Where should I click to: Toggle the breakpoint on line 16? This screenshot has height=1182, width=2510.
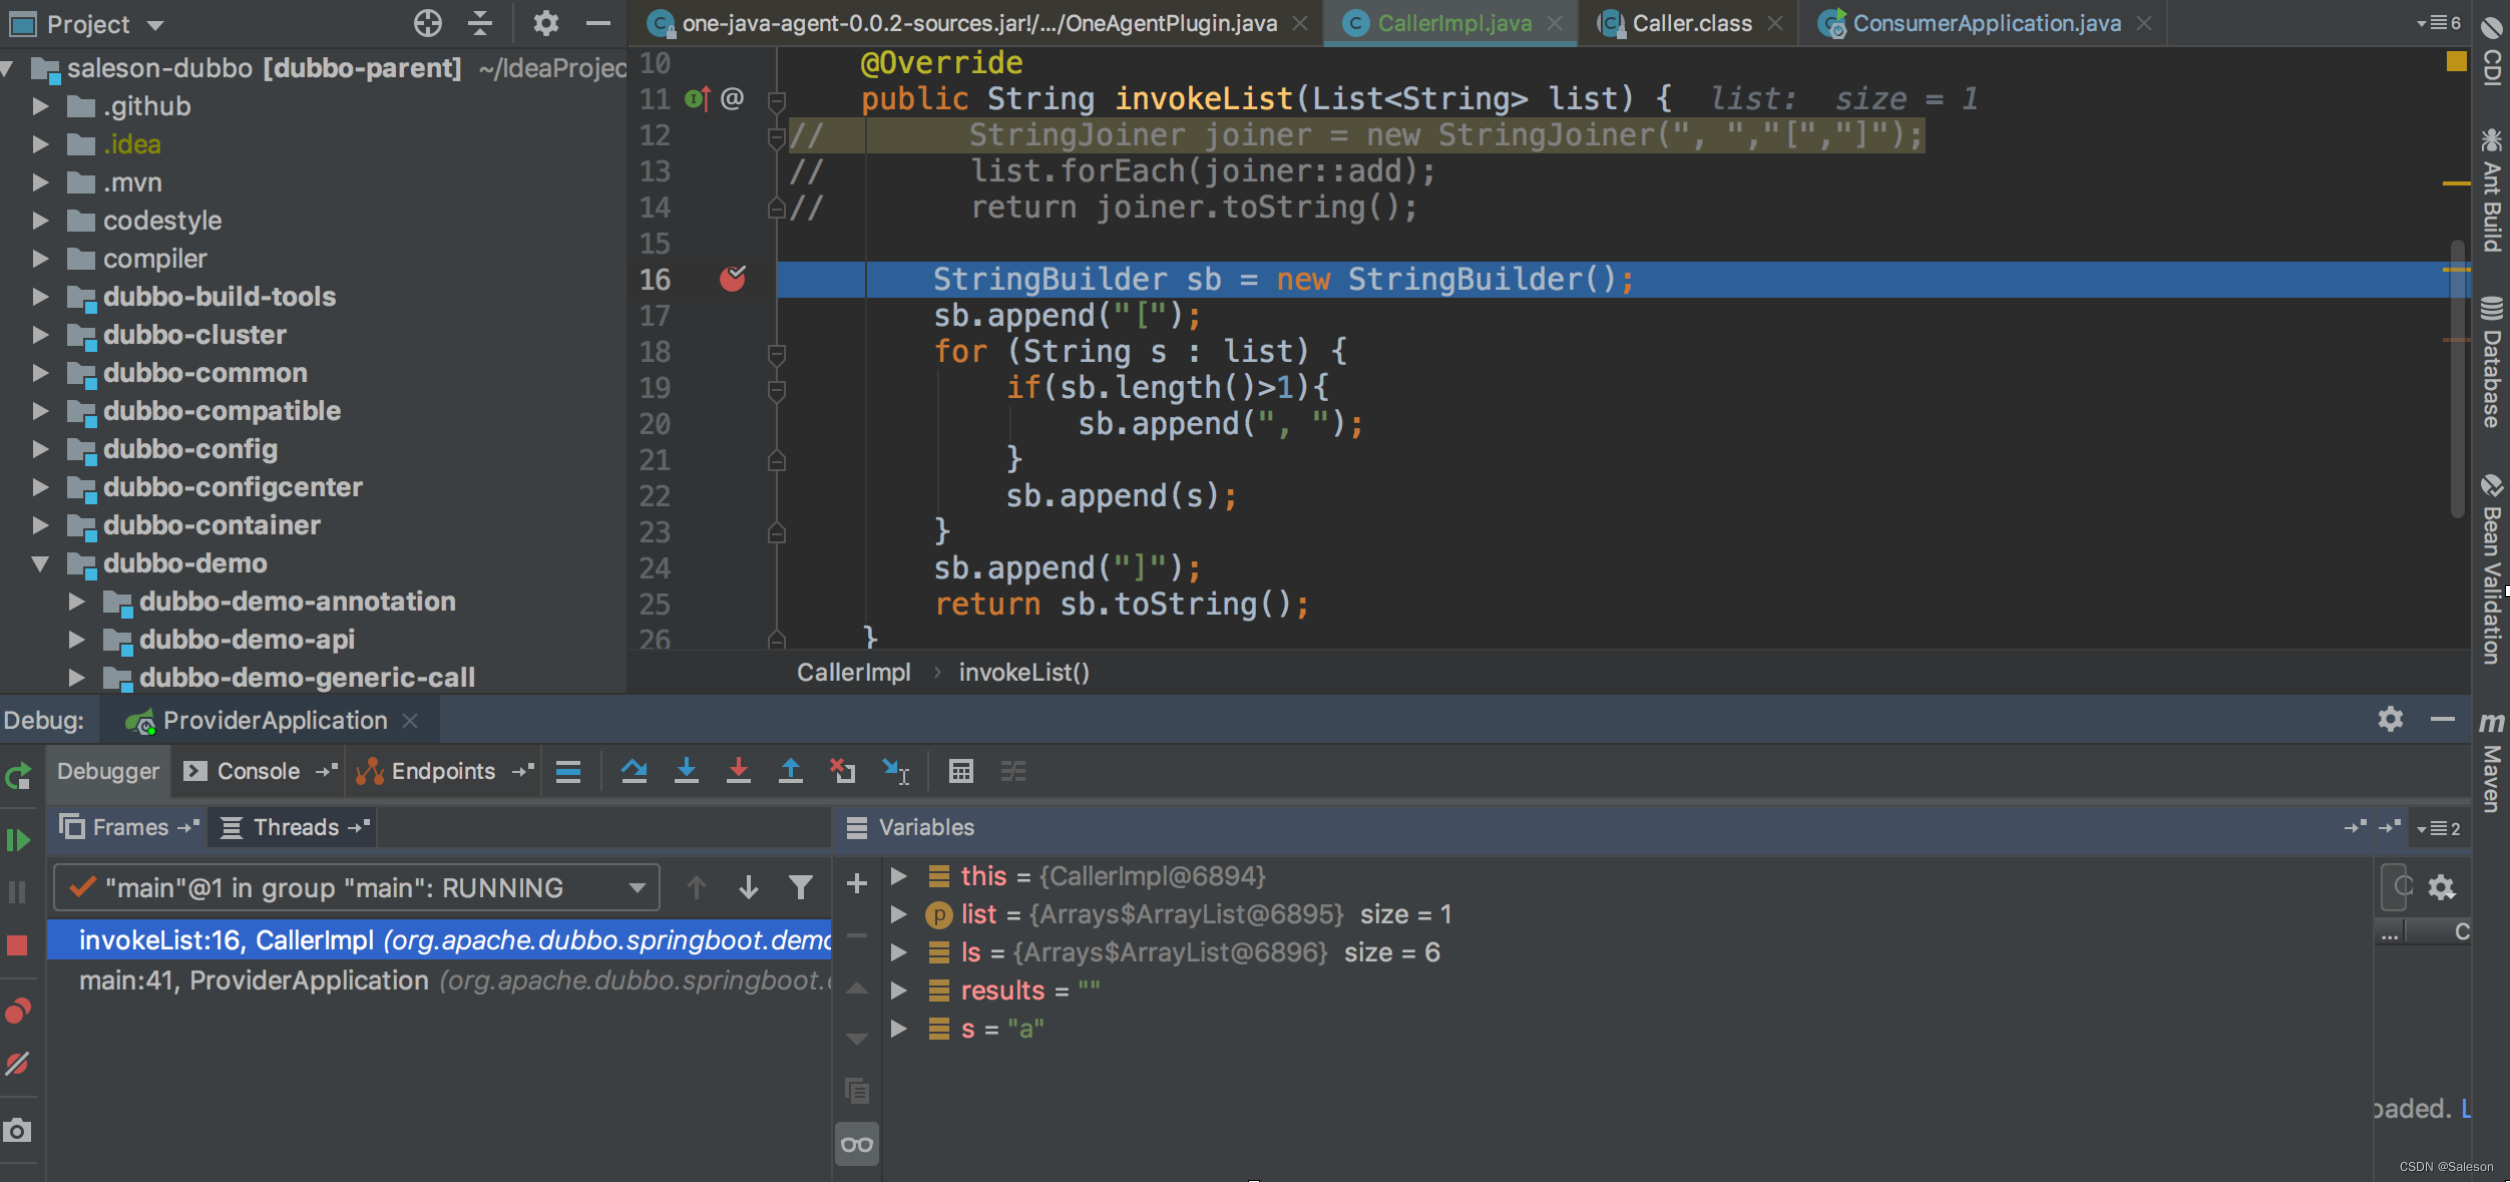coord(733,279)
